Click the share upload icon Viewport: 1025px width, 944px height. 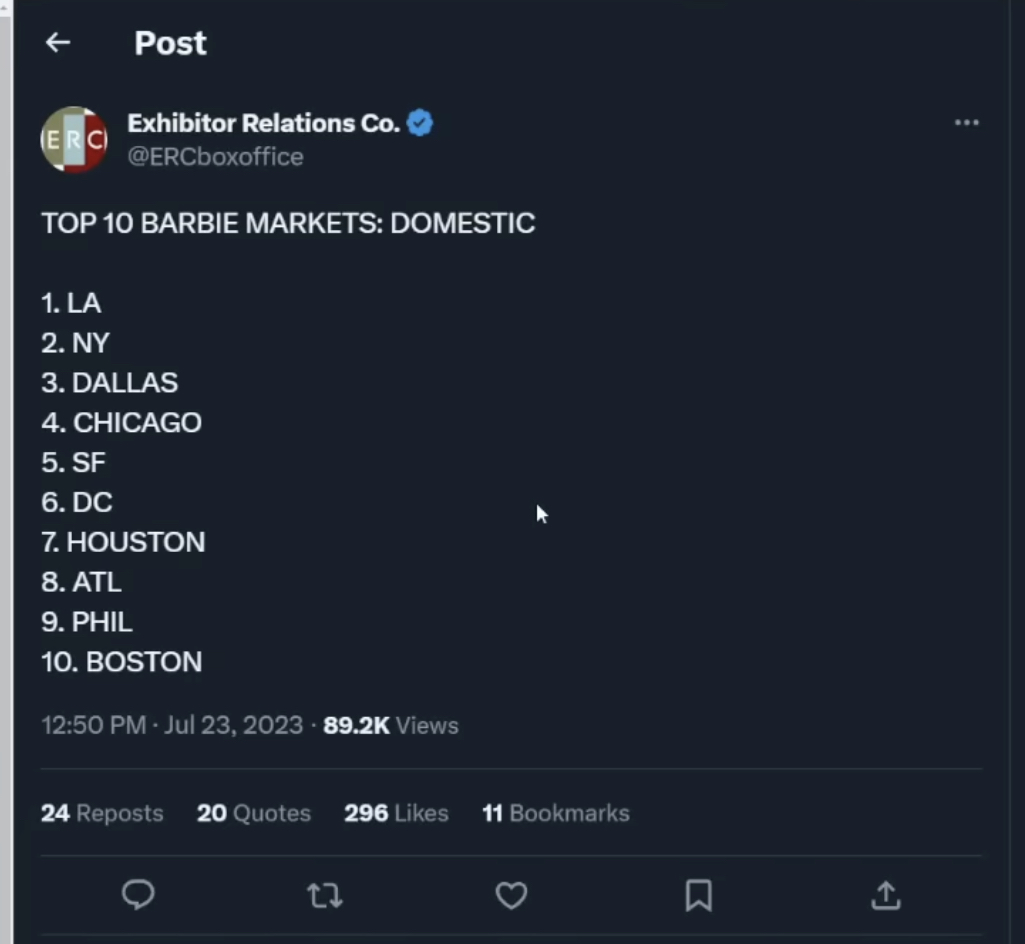[885, 895]
